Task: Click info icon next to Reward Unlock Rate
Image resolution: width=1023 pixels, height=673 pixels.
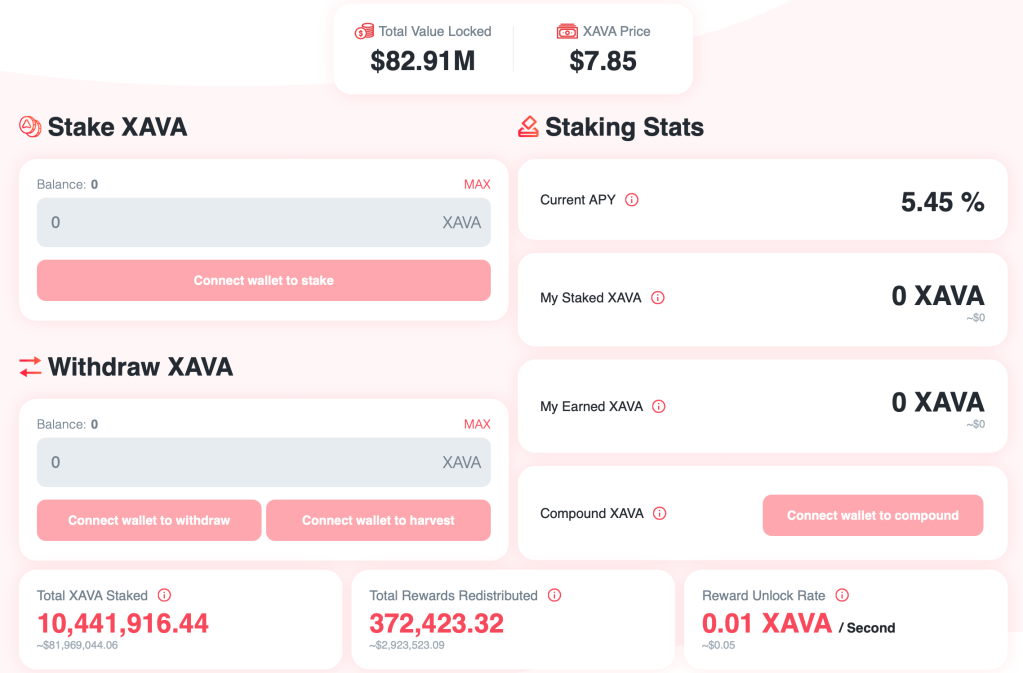Action: pyautogui.click(x=842, y=596)
